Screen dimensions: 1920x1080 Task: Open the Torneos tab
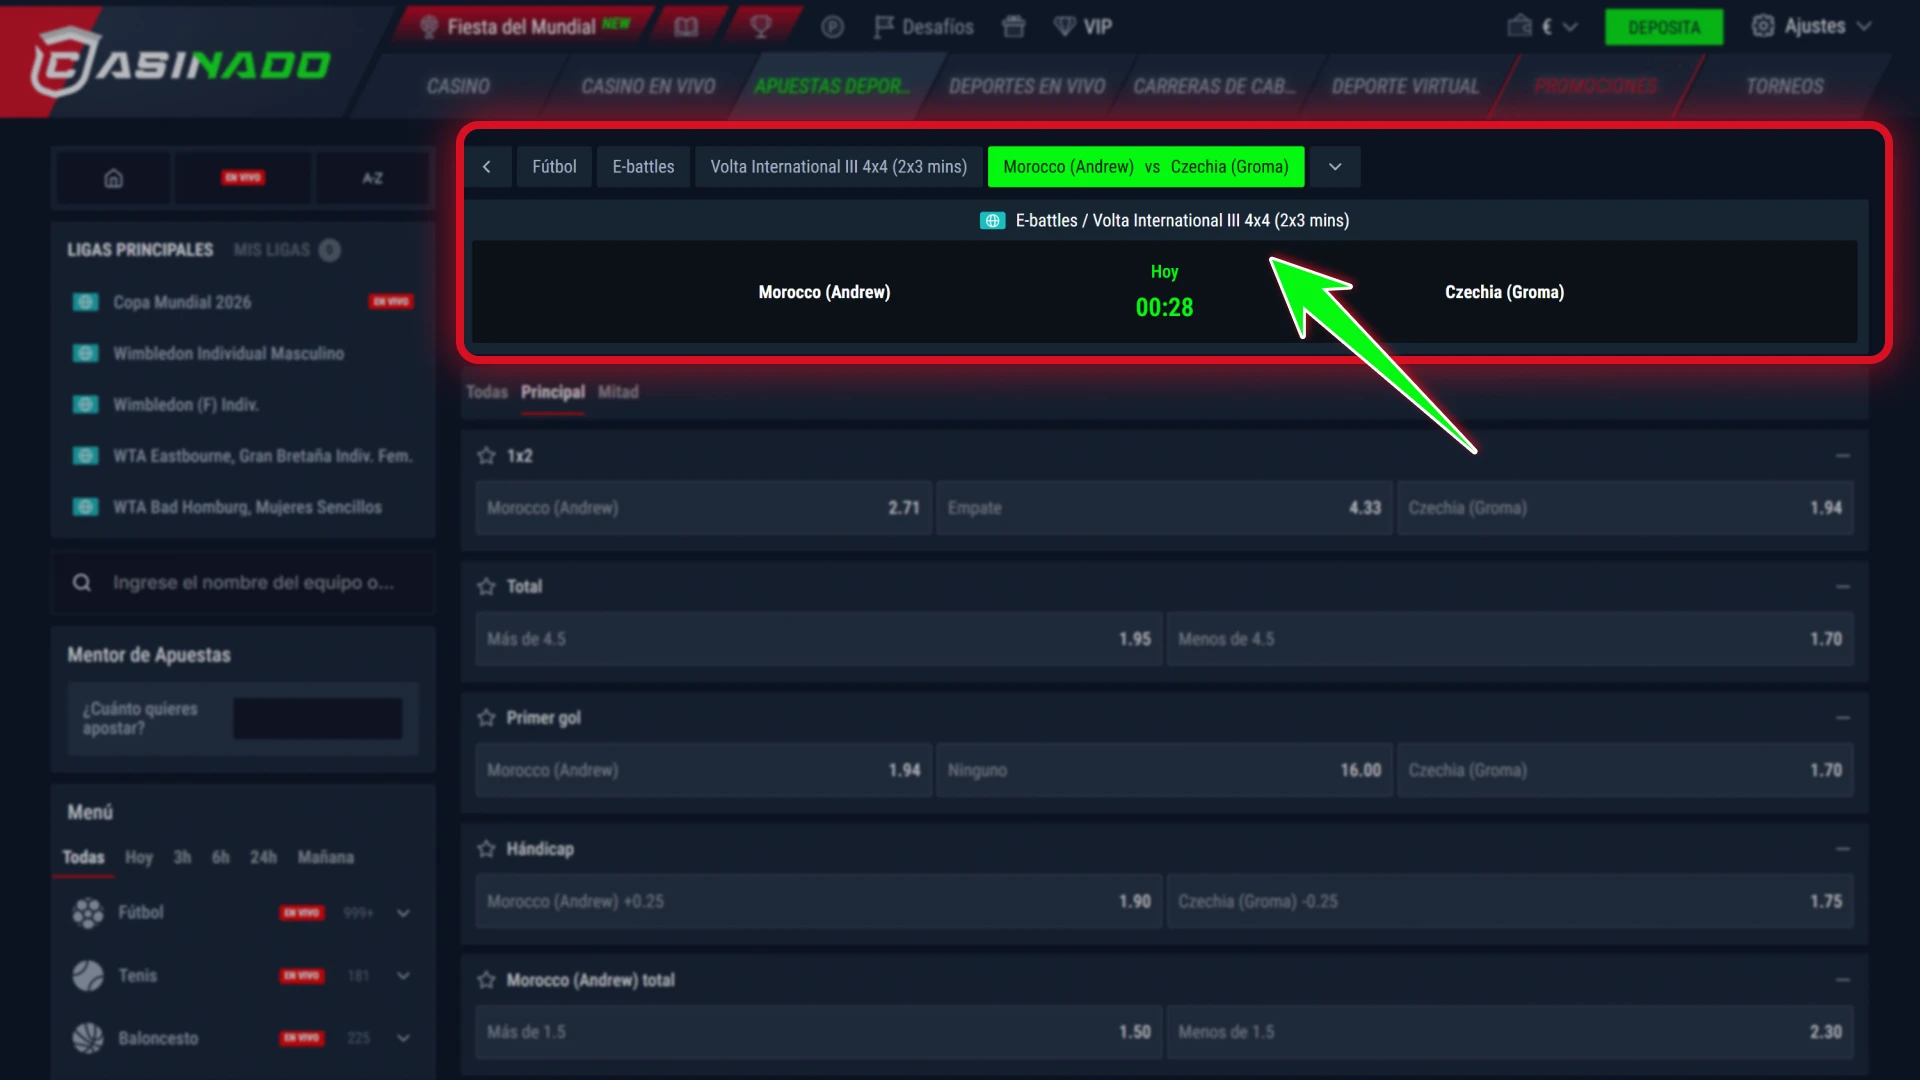pos(1785,86)
